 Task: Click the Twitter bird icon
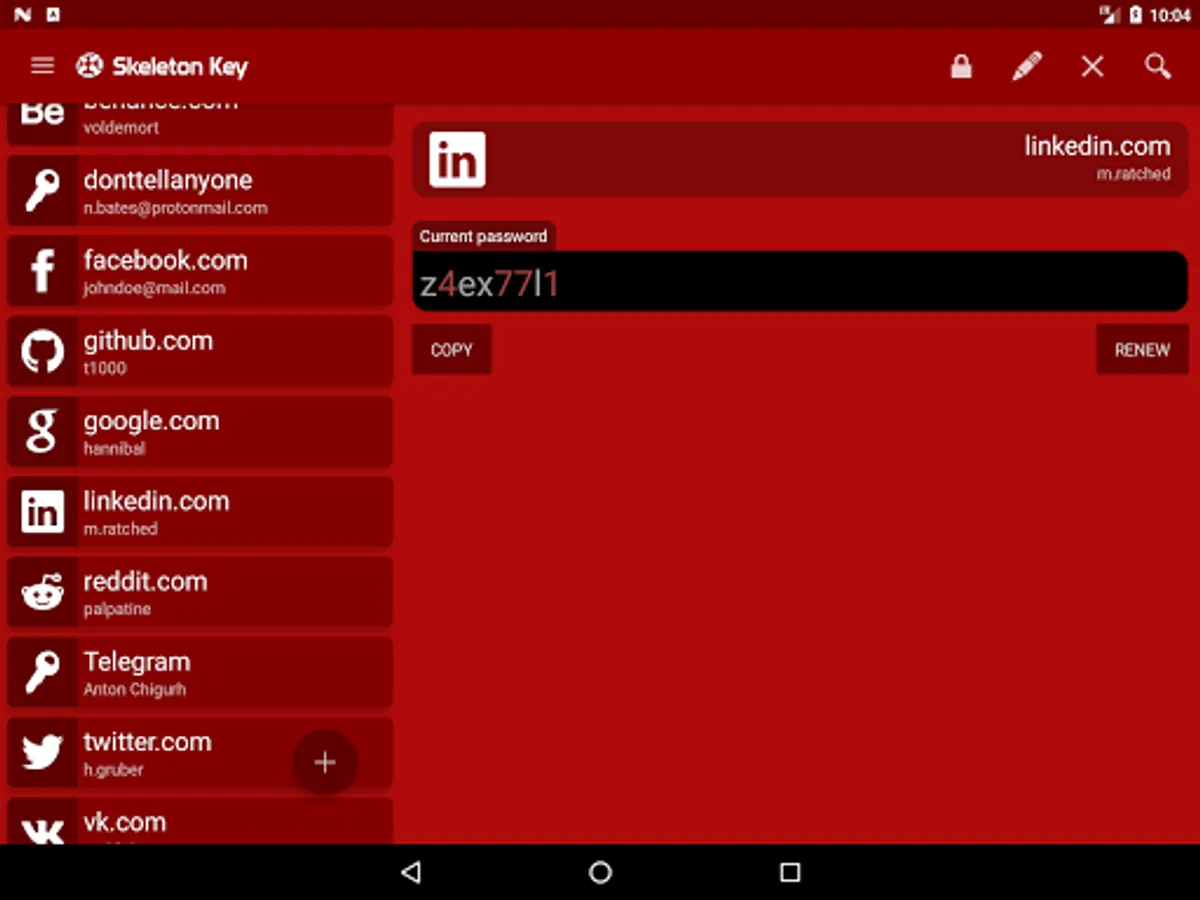coord(42,753)
